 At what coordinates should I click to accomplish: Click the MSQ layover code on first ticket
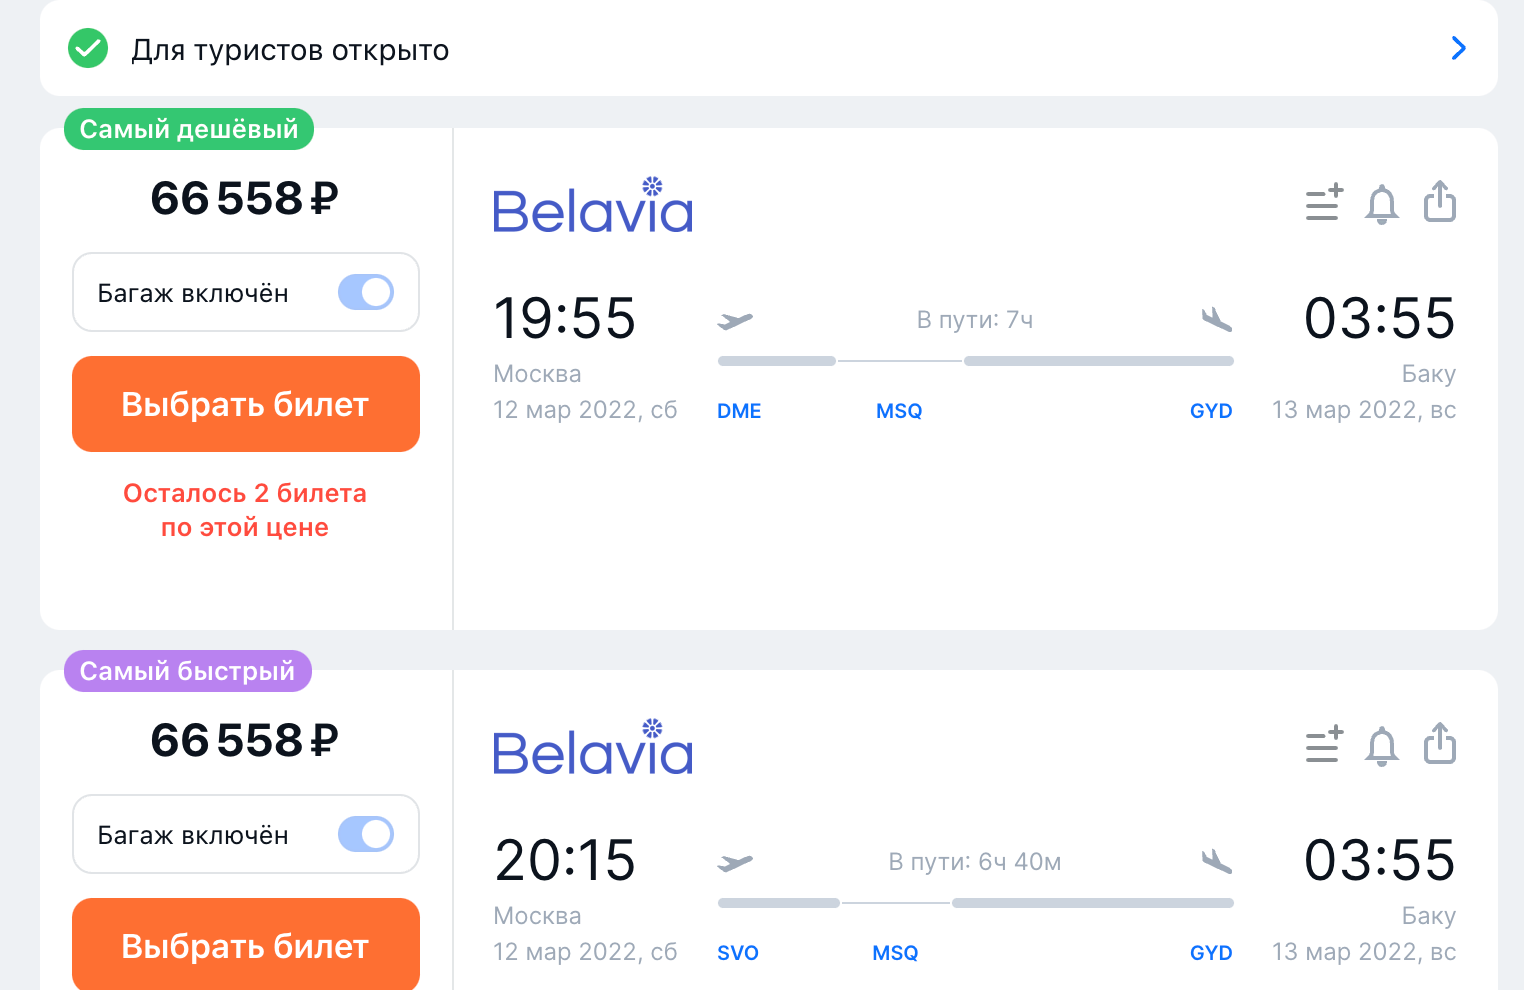click(899, 411)
